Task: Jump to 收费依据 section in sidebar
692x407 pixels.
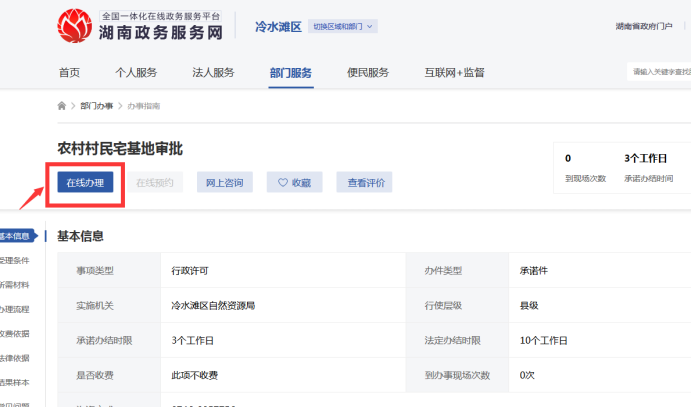Action: 14,333
